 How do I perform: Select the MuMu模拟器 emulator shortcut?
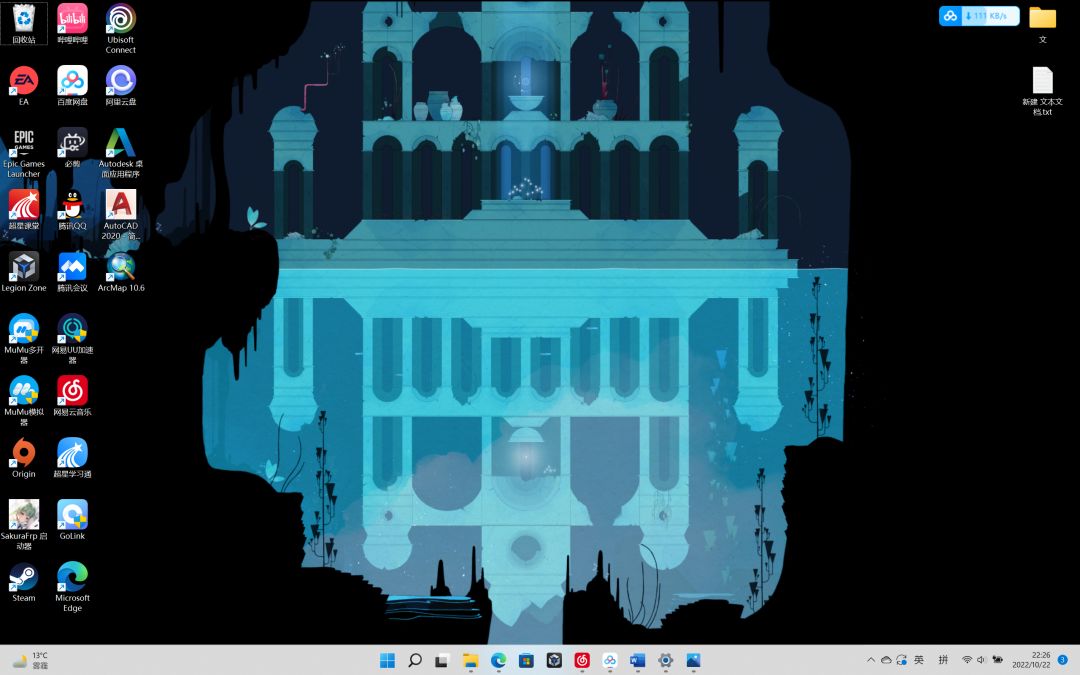(24, 401)
